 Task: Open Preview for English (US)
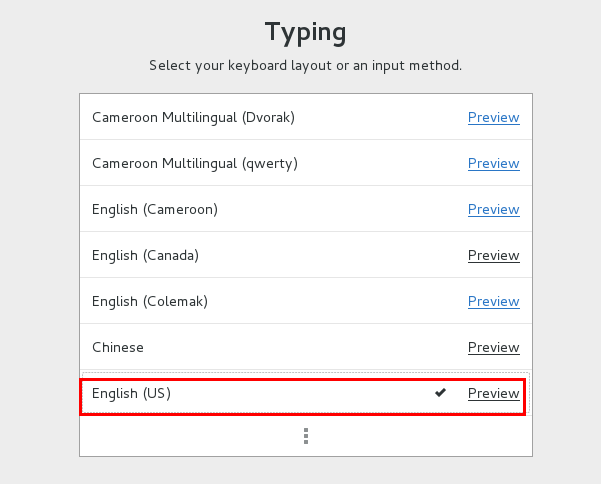click(x=494, y=393)
